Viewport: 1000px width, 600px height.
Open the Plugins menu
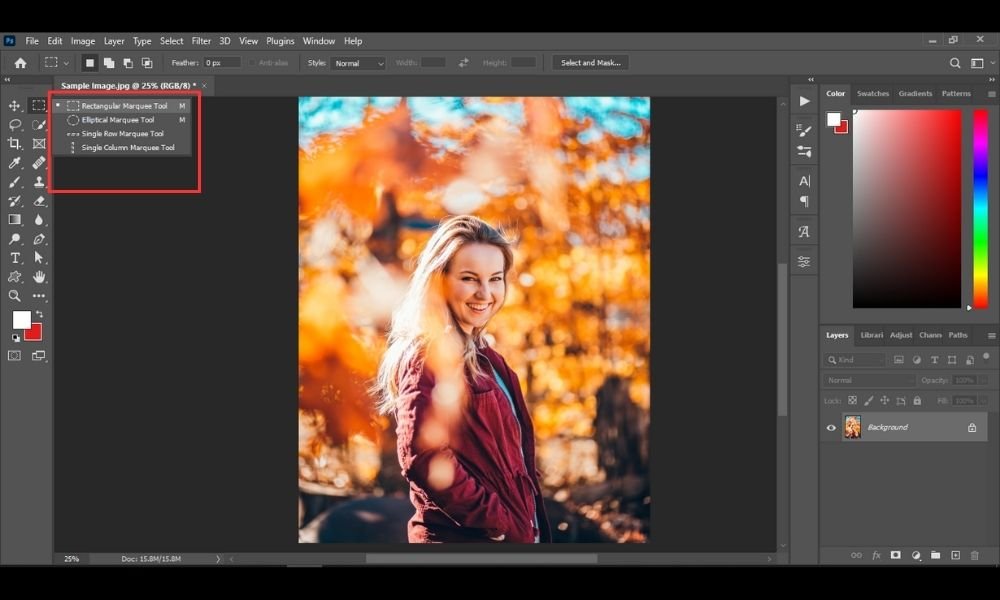[x=280, y=41]
